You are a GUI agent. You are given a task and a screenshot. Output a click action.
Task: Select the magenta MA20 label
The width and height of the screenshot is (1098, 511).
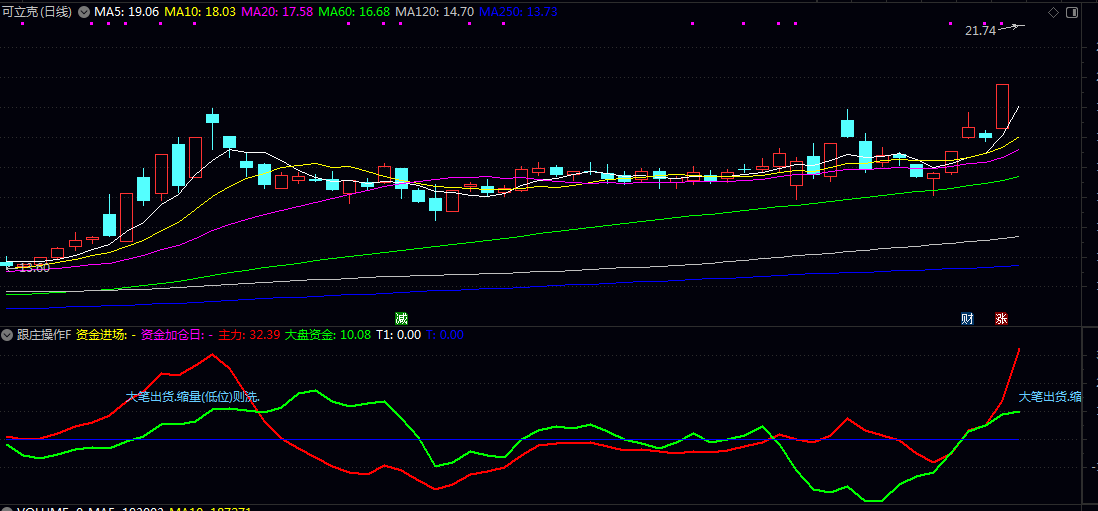point(277,12)
